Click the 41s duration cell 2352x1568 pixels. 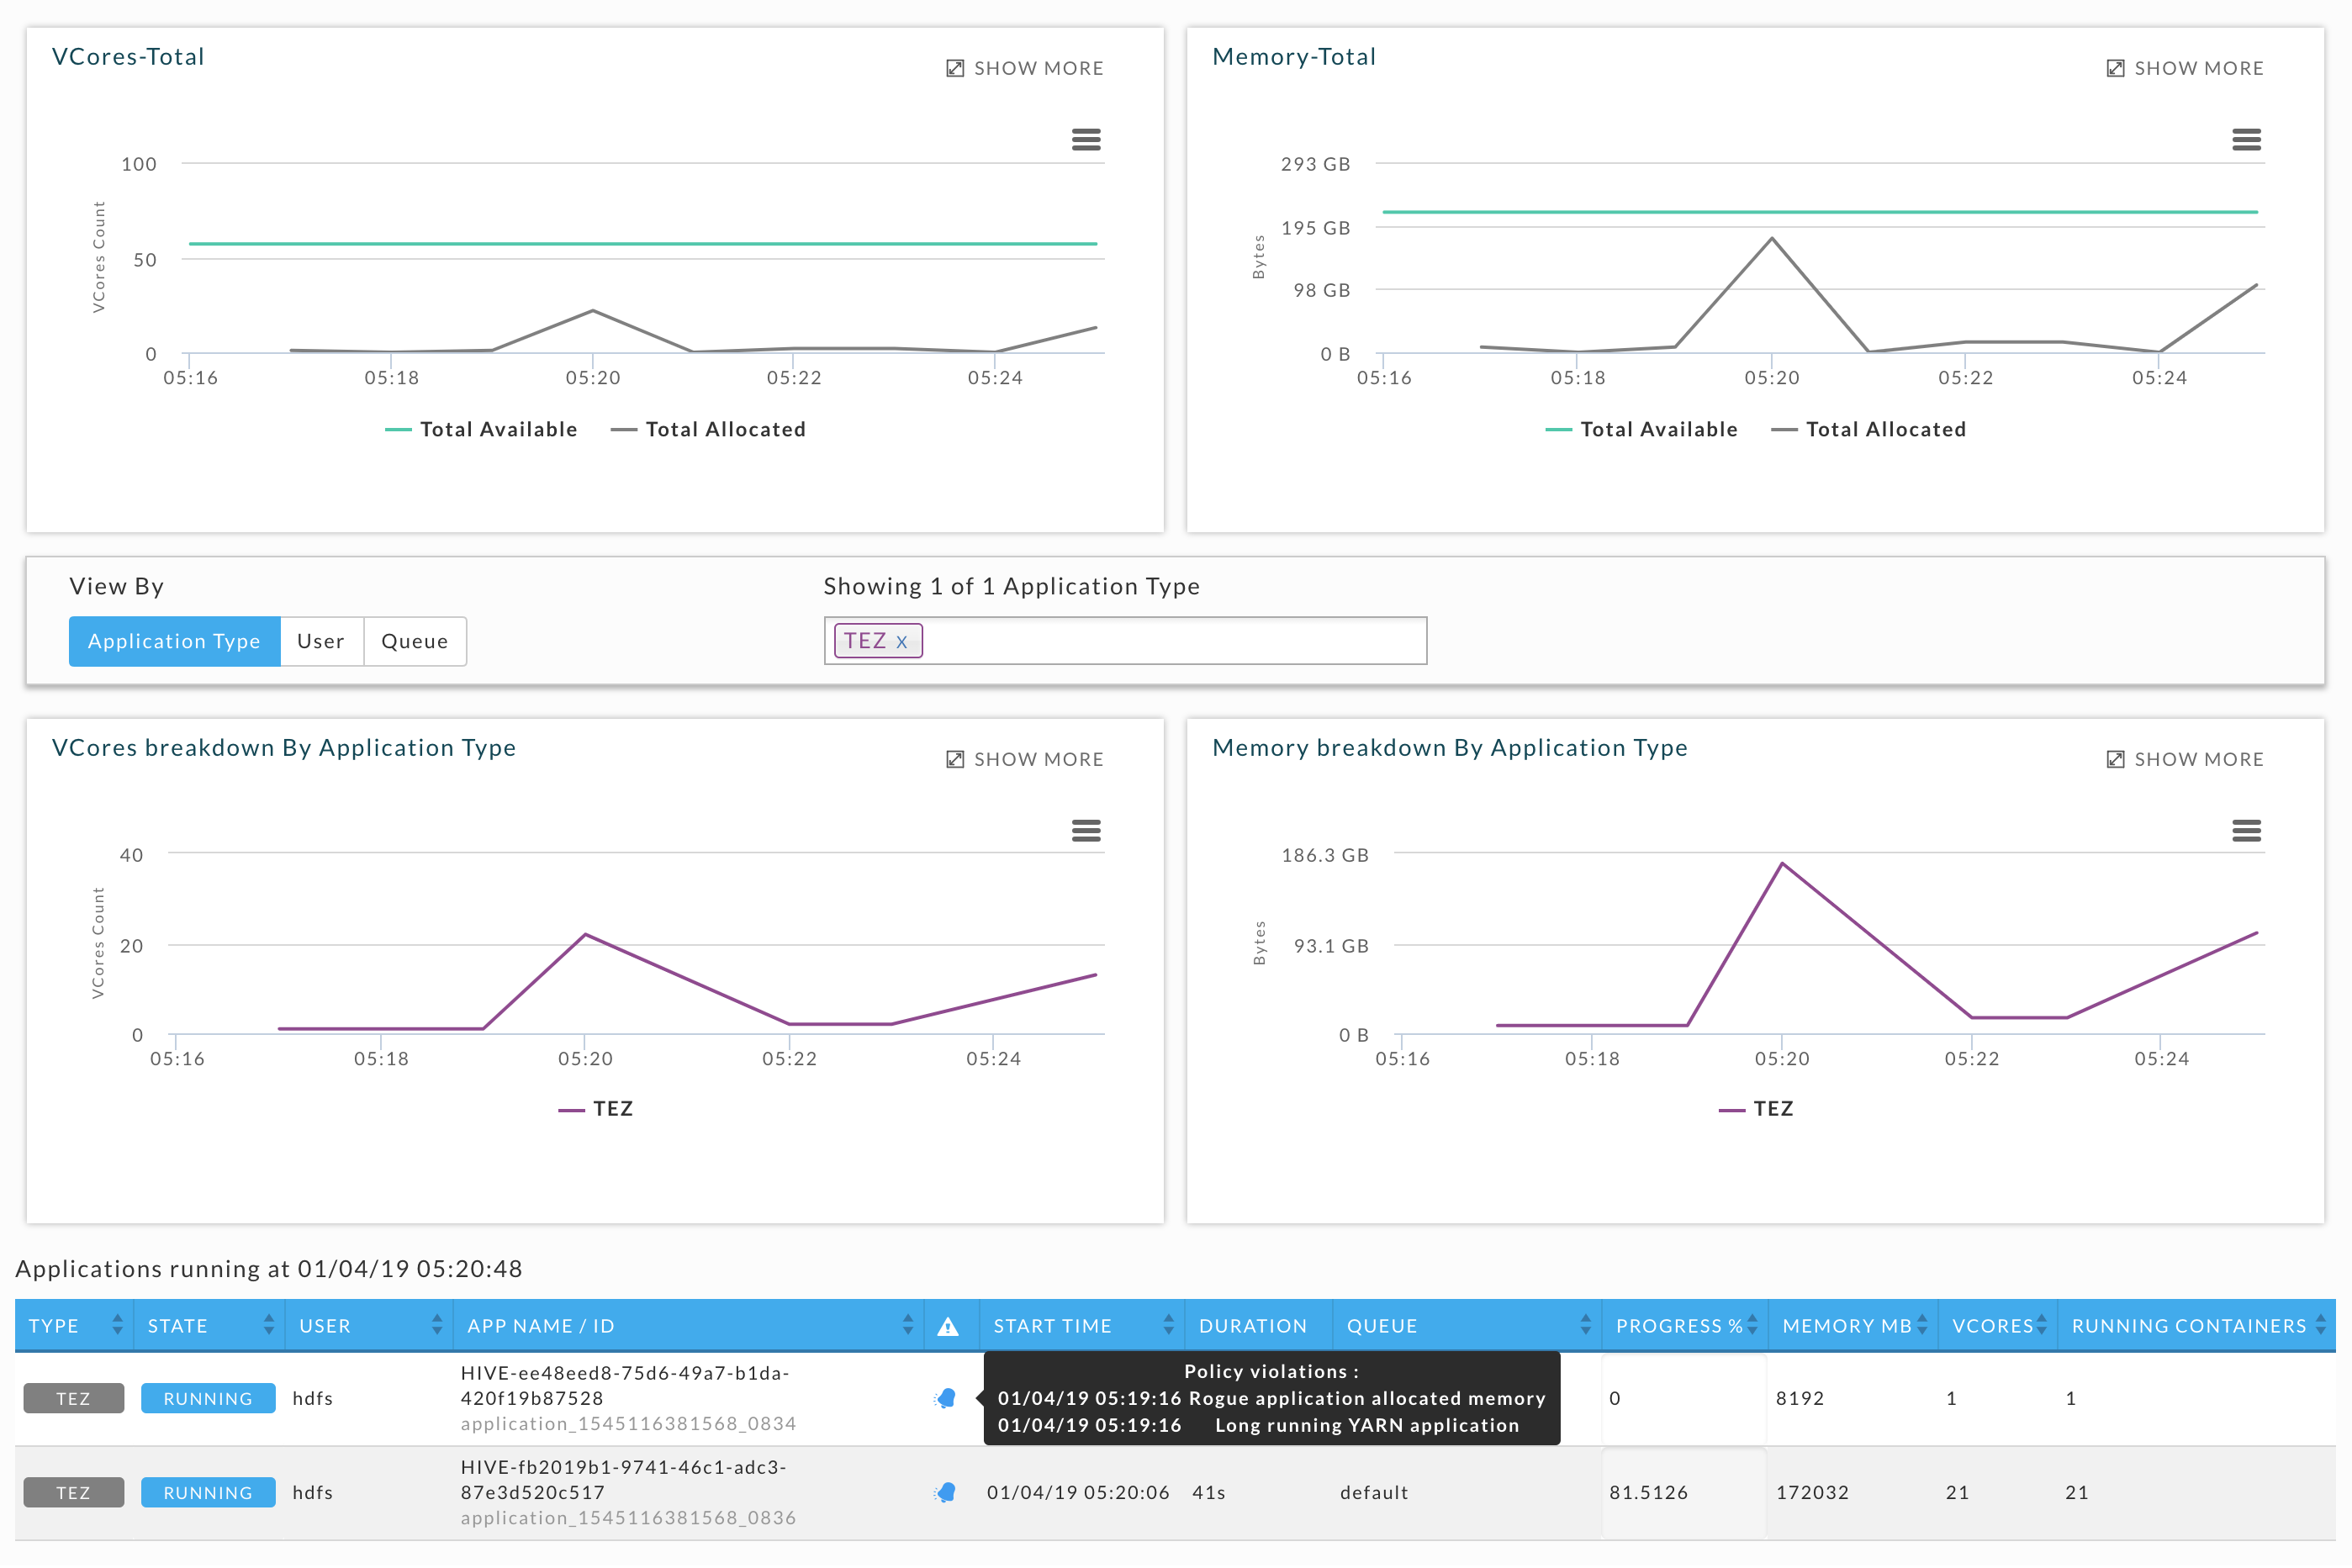[1209, 1492]
